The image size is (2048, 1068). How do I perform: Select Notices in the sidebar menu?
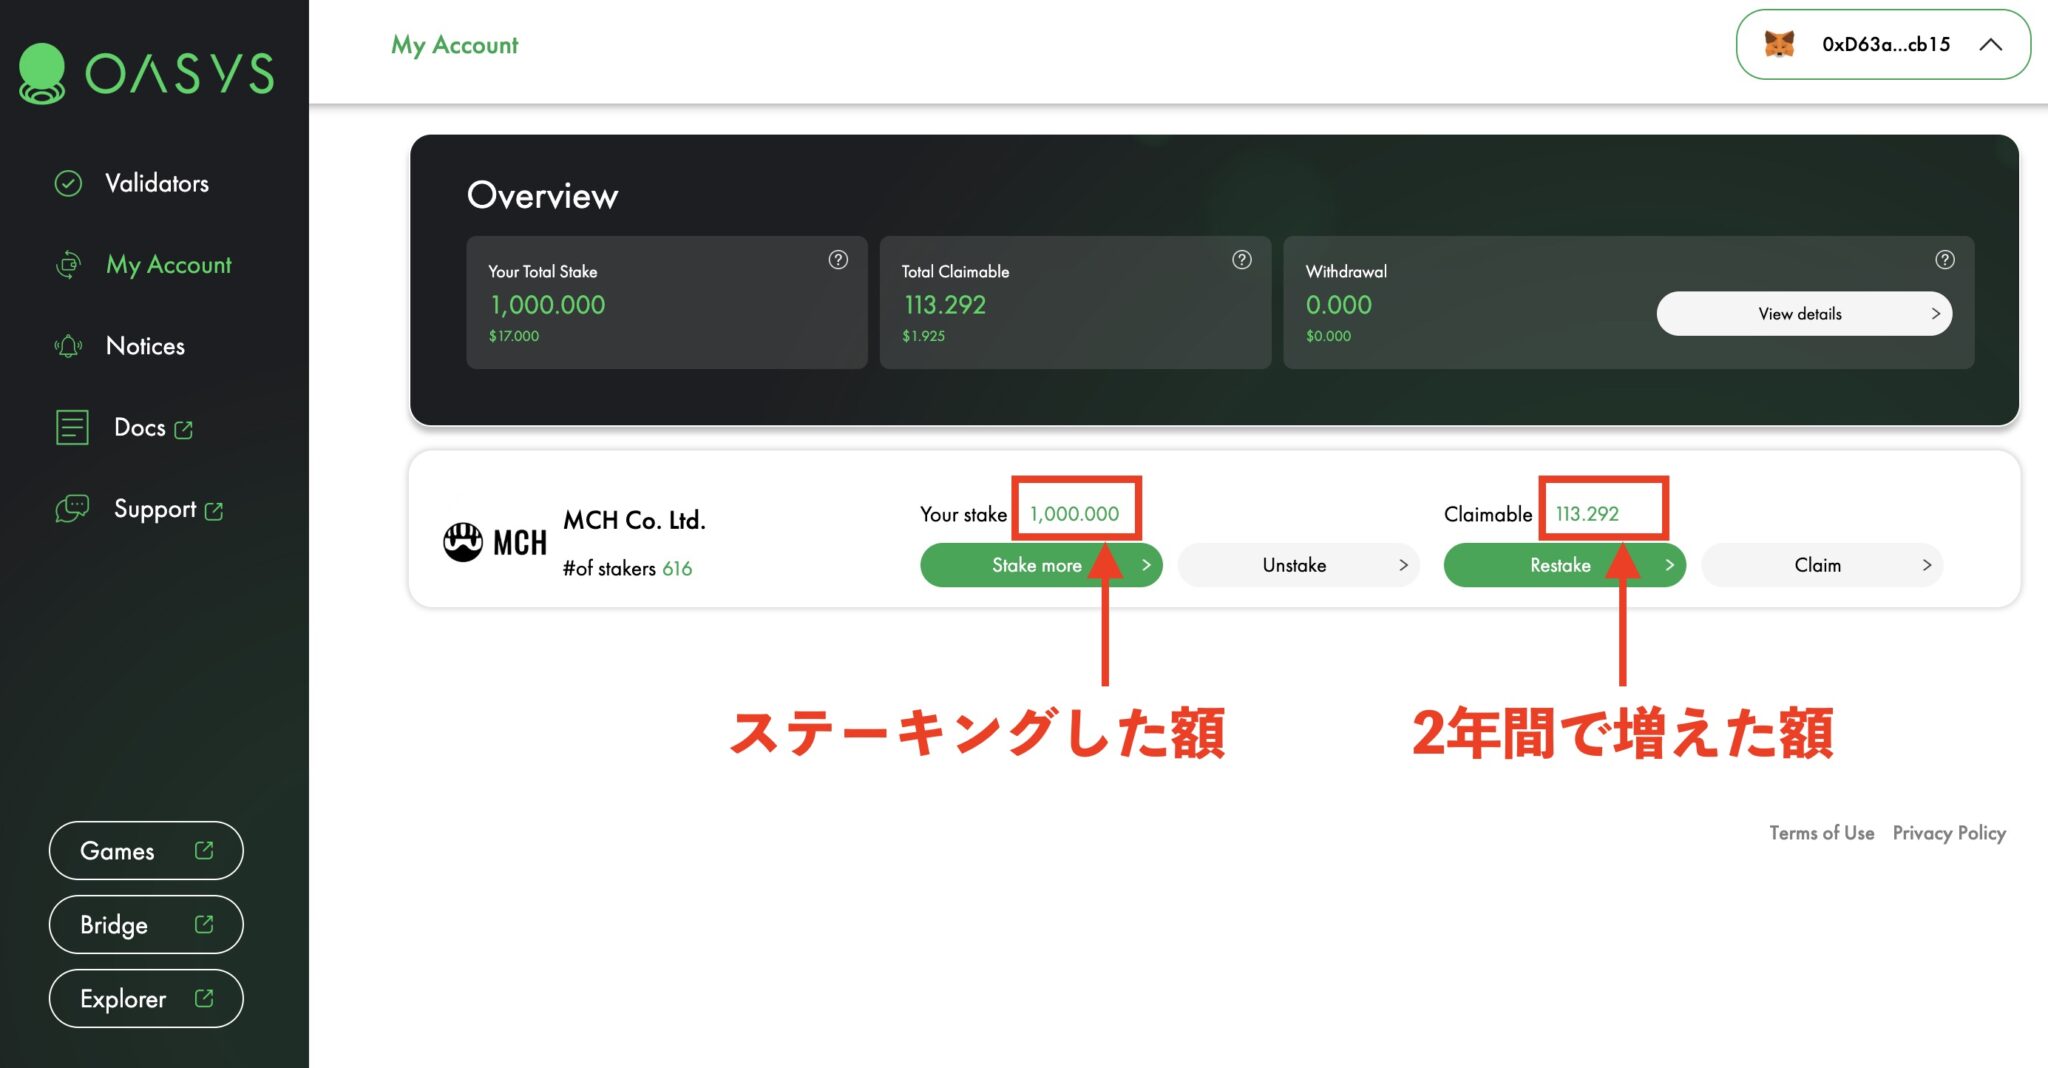(145, 345)
